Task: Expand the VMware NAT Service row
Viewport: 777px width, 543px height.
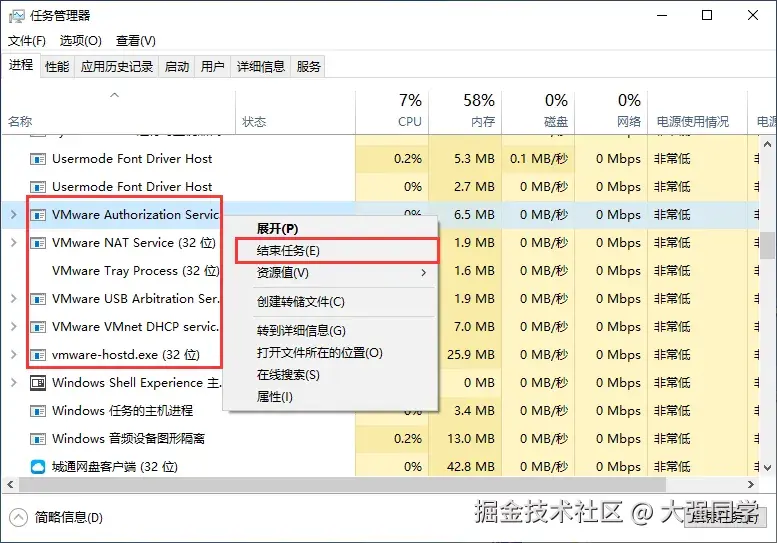Action: [13, 243]
